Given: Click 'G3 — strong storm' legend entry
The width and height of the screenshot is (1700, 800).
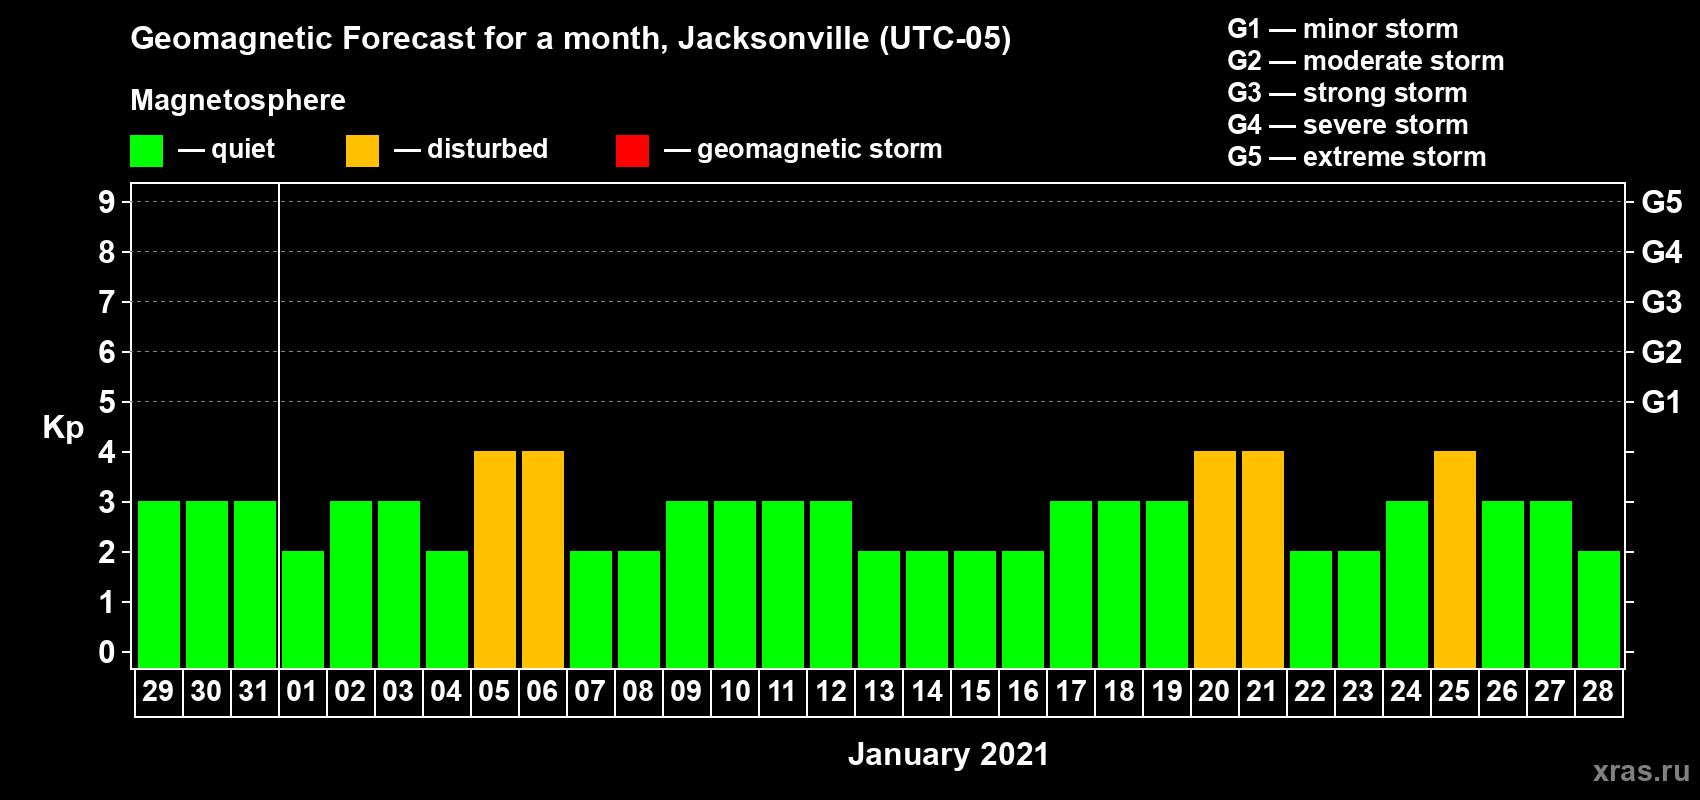Looking at the screenshot, I should (x=1347, y=93).
